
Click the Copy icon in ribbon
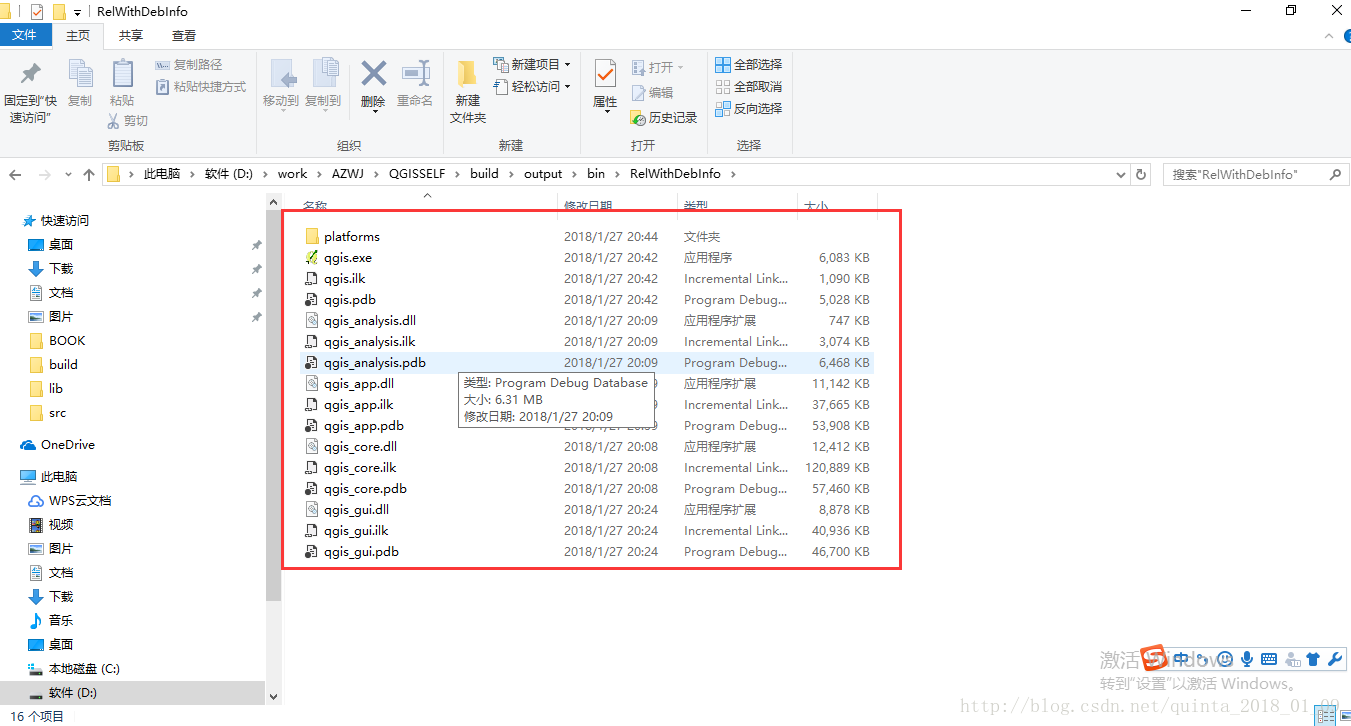click(x=80, y=74)
